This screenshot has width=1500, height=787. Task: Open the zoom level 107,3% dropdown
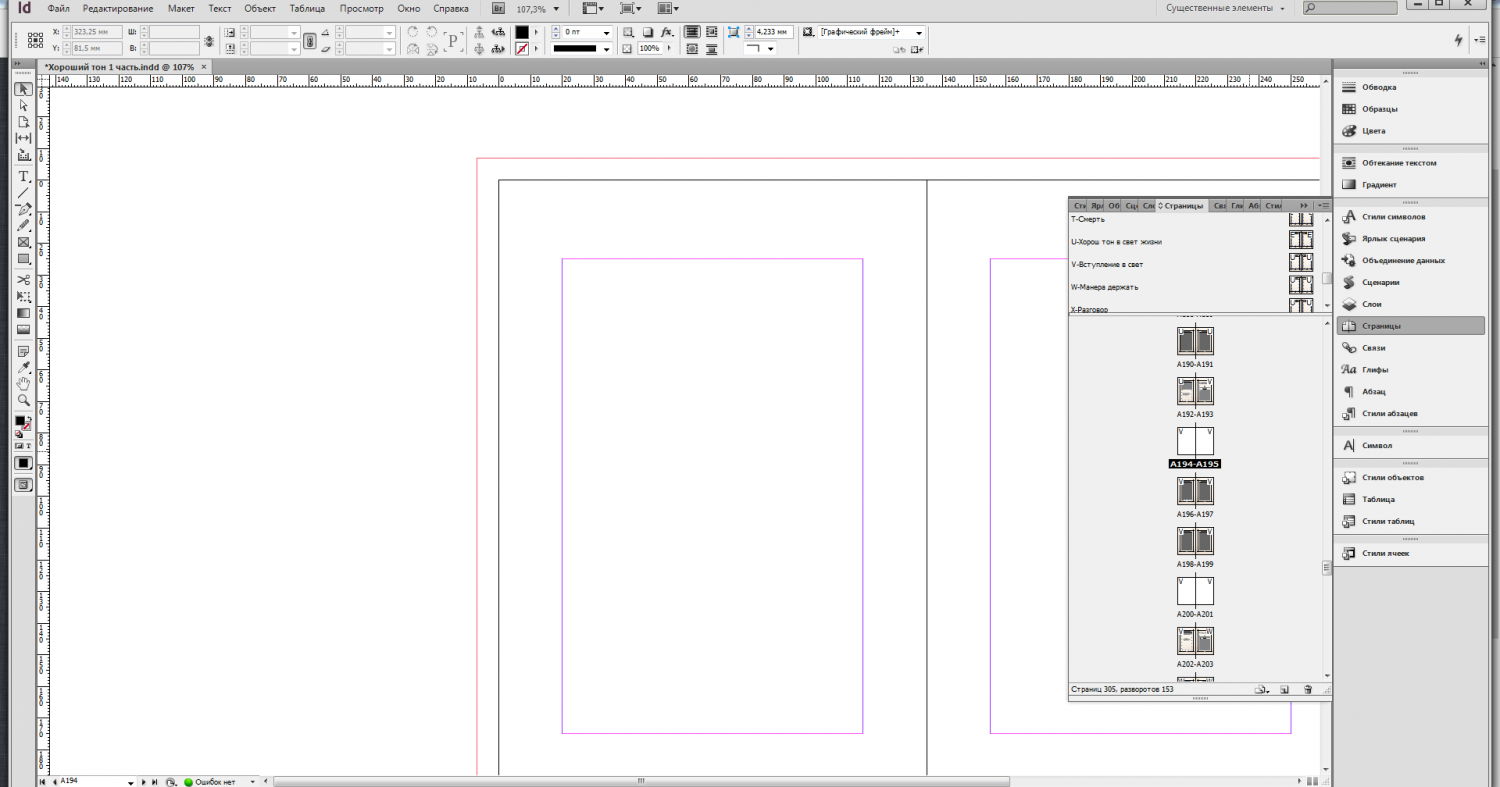554,8
